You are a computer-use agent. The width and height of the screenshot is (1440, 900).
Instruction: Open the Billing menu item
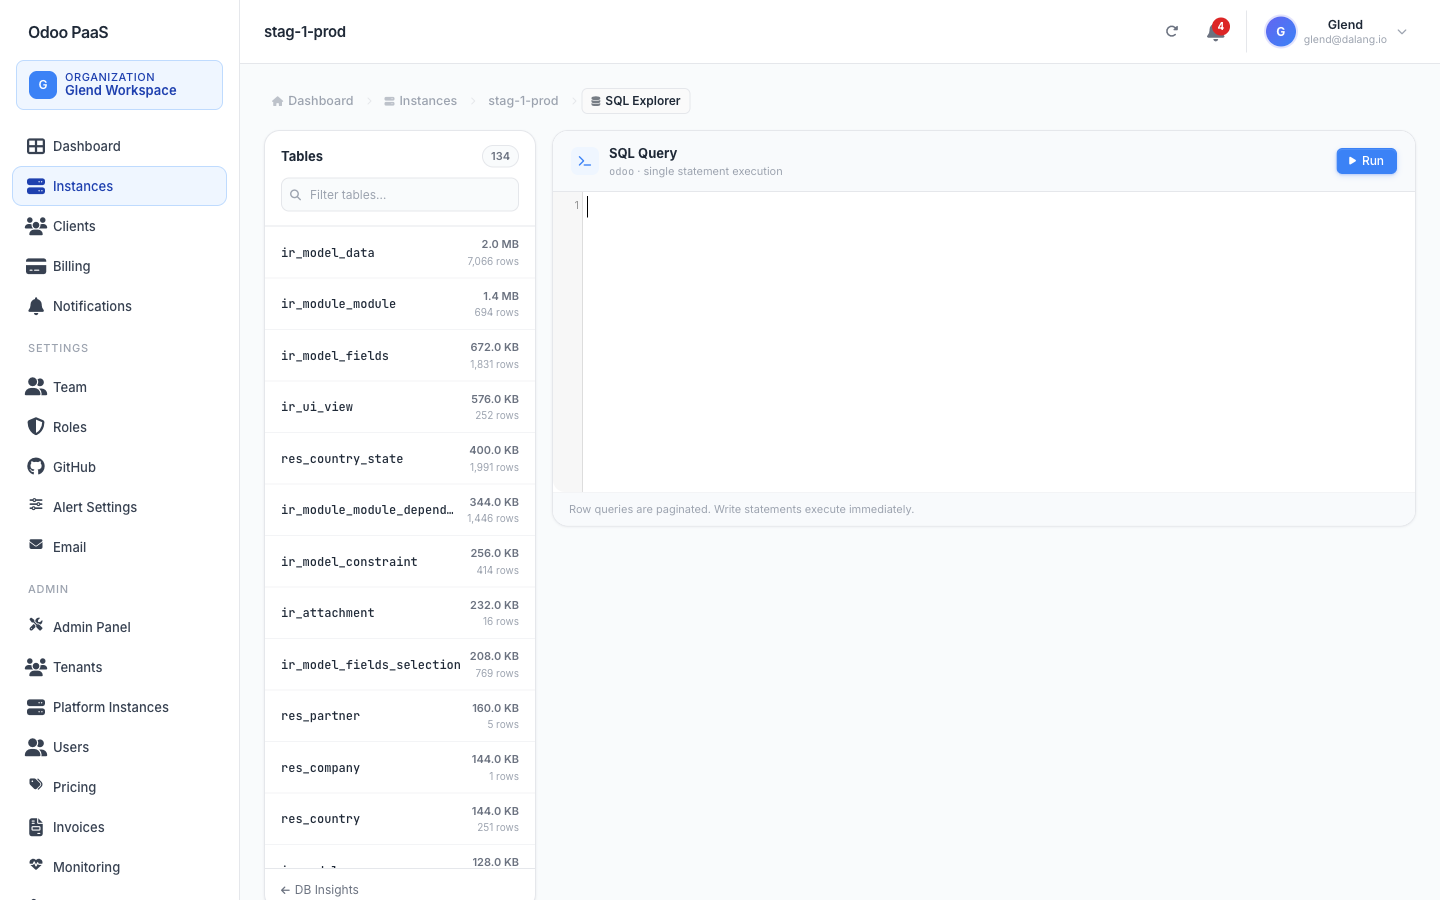click(x=119, y=266)
